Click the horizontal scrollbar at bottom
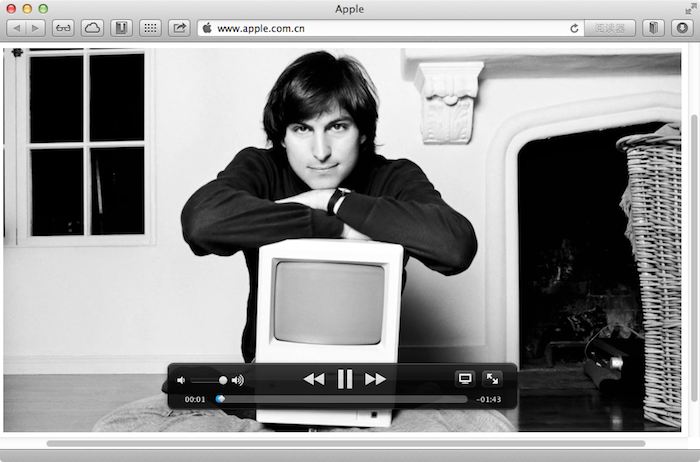The height and width of the screenshot is (462, 700). 346,444
